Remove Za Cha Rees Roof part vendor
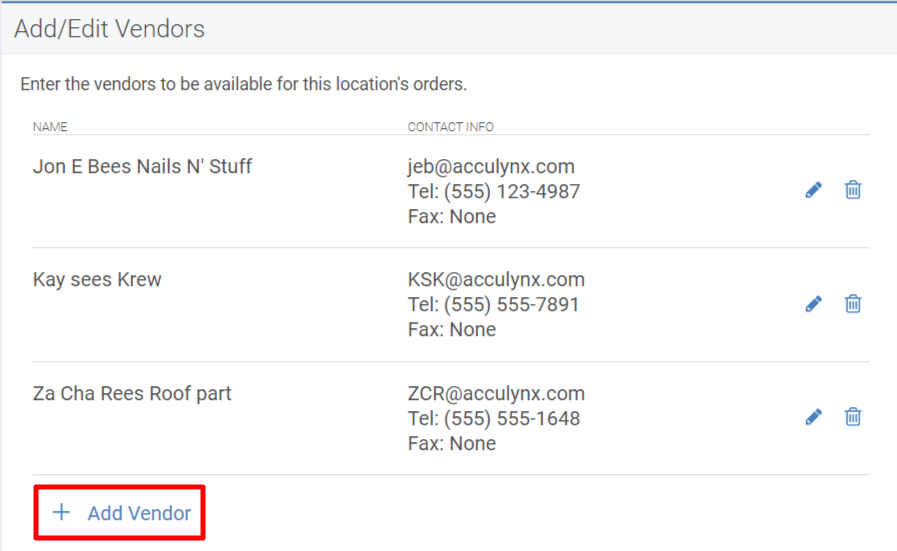897x551 pixels. pyautogui.click(x=853, y=417)
